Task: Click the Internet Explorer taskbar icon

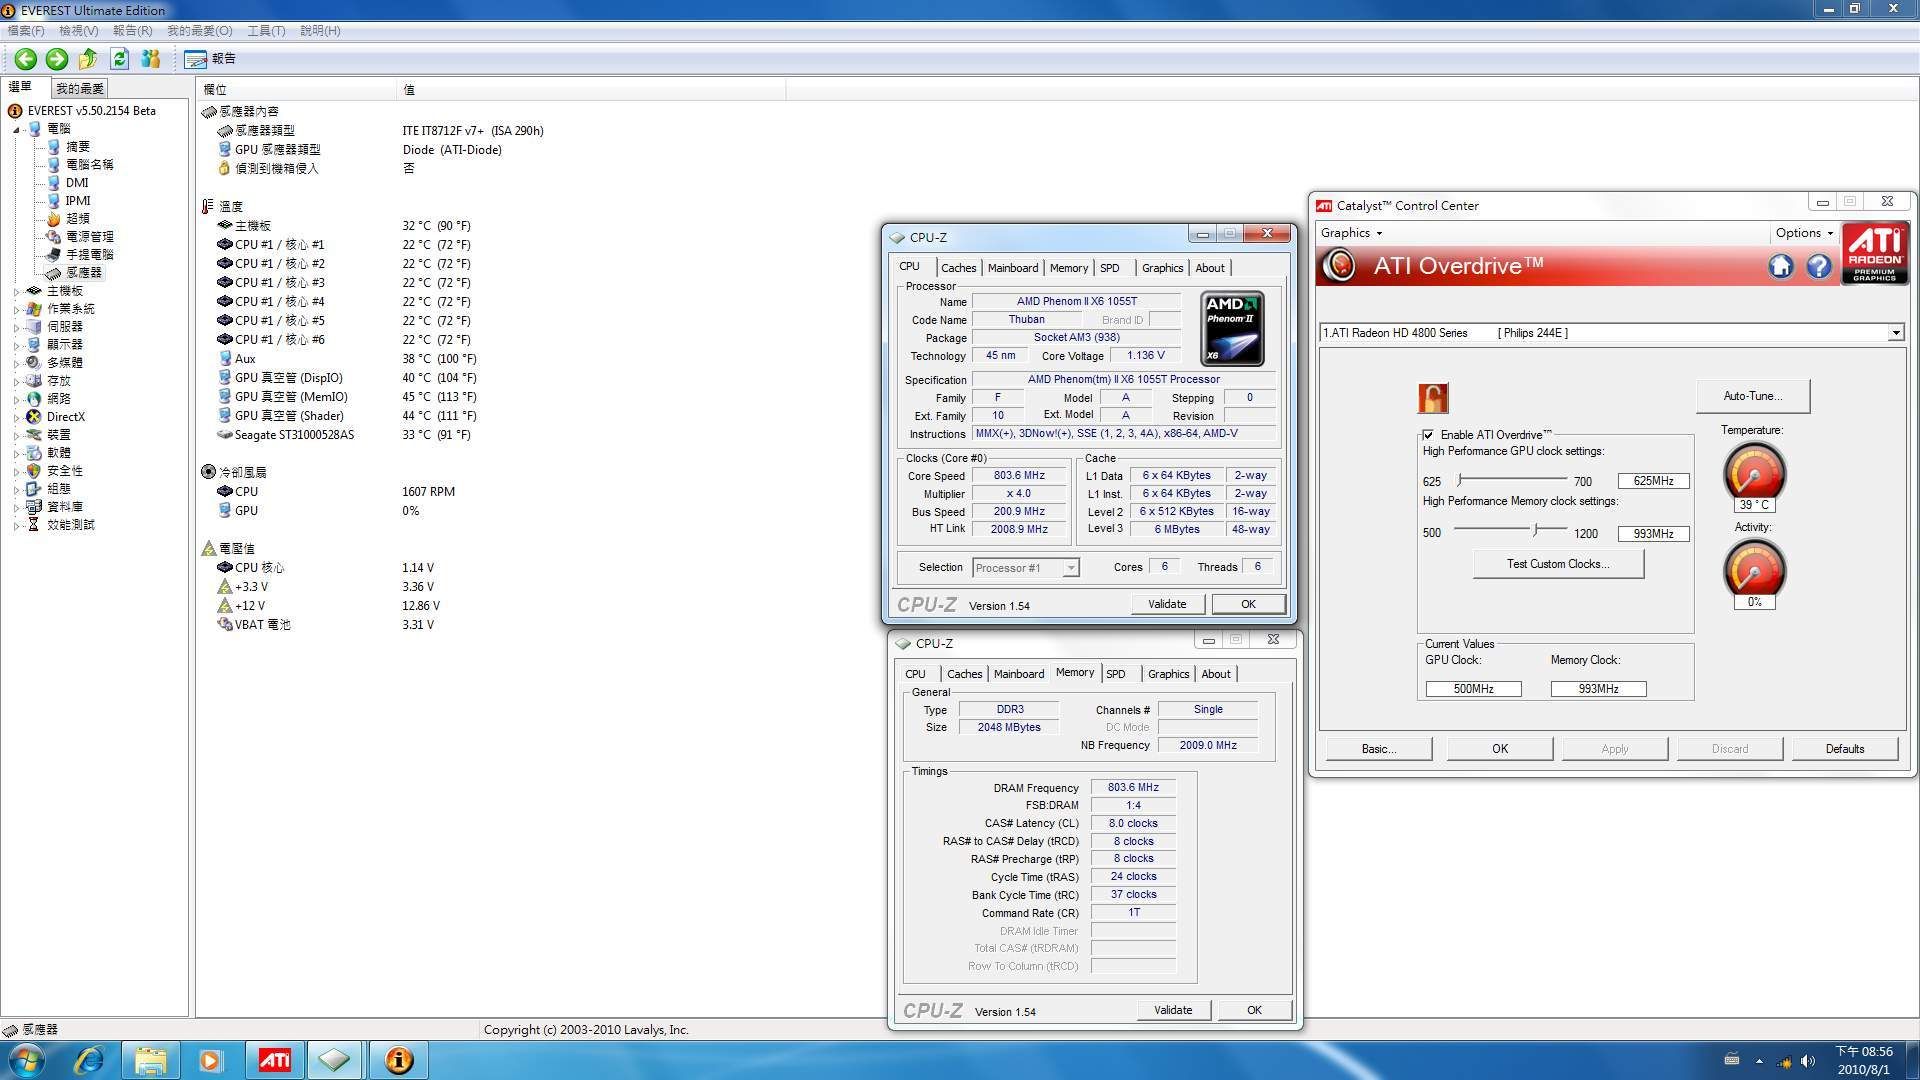Action: click(x=89, y=1060)
